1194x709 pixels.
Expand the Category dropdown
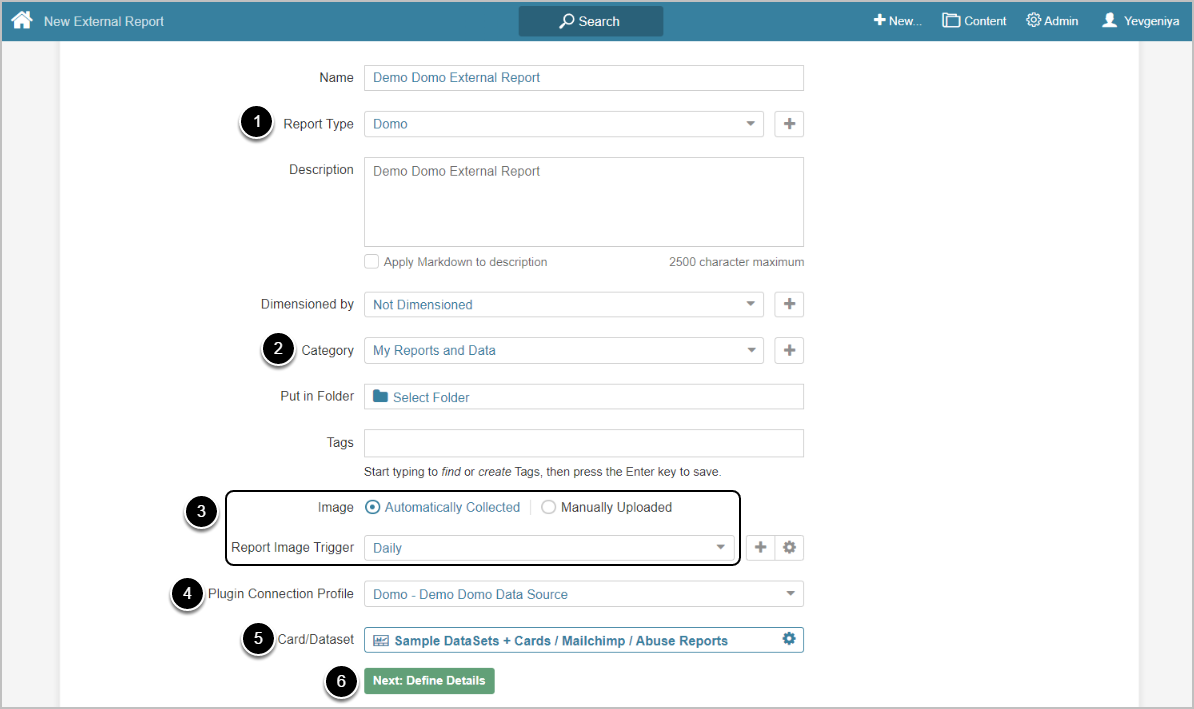tap(563, 351)
